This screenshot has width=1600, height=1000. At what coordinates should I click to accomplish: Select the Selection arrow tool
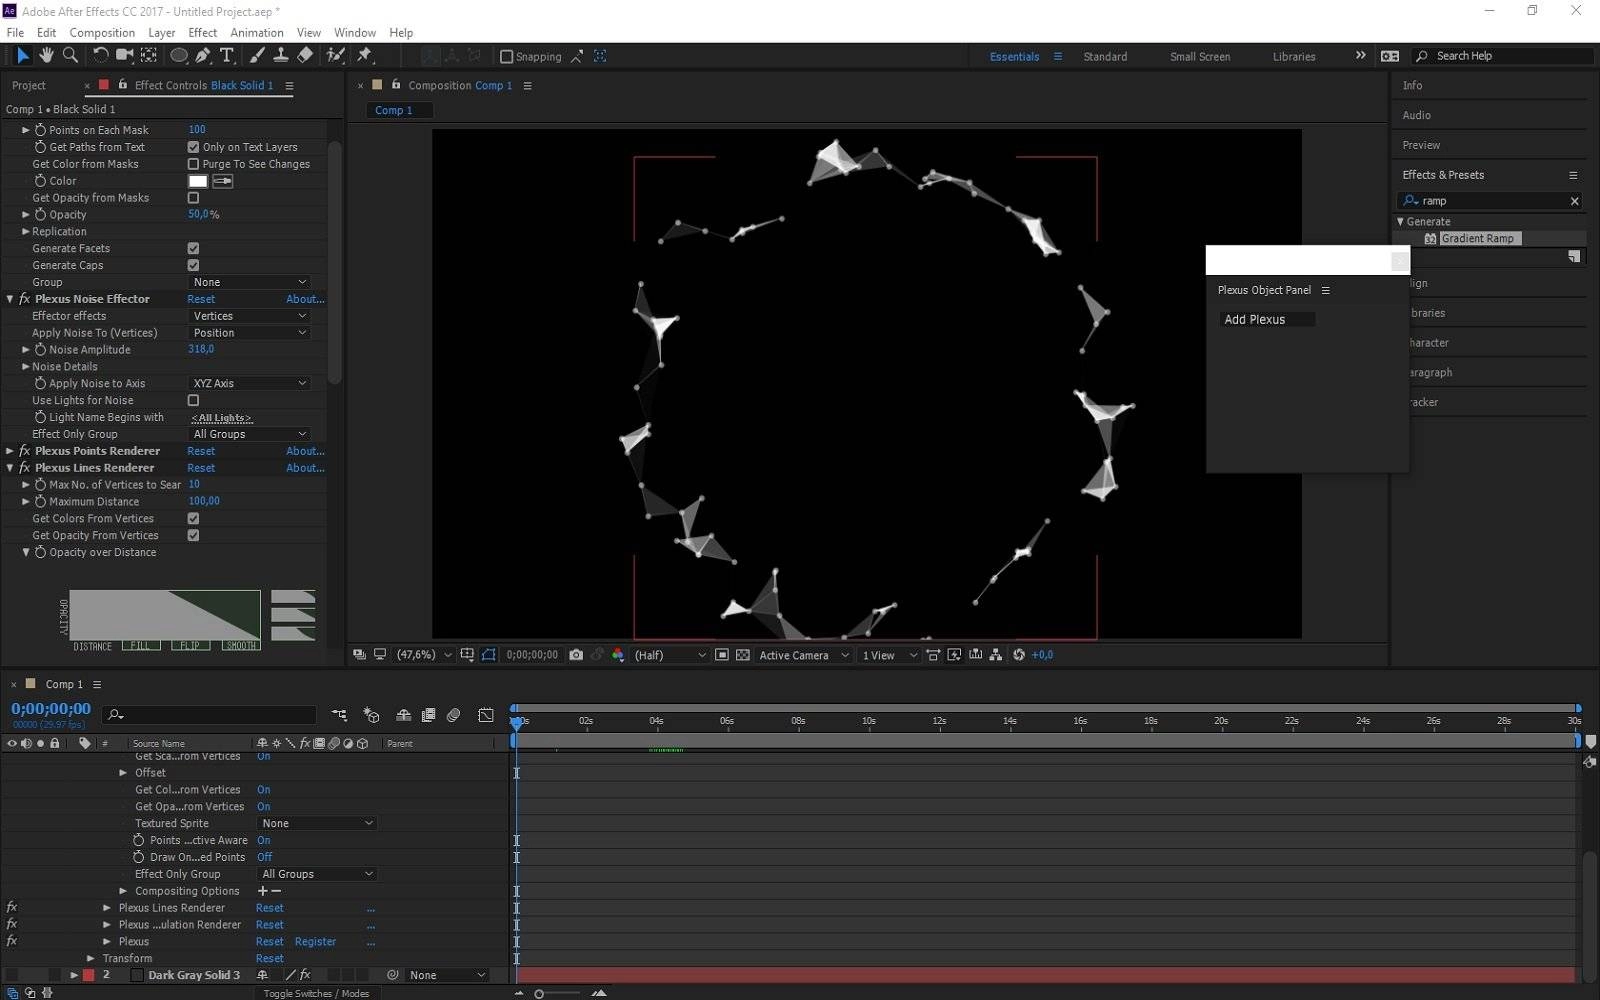(x=23, y=56)
